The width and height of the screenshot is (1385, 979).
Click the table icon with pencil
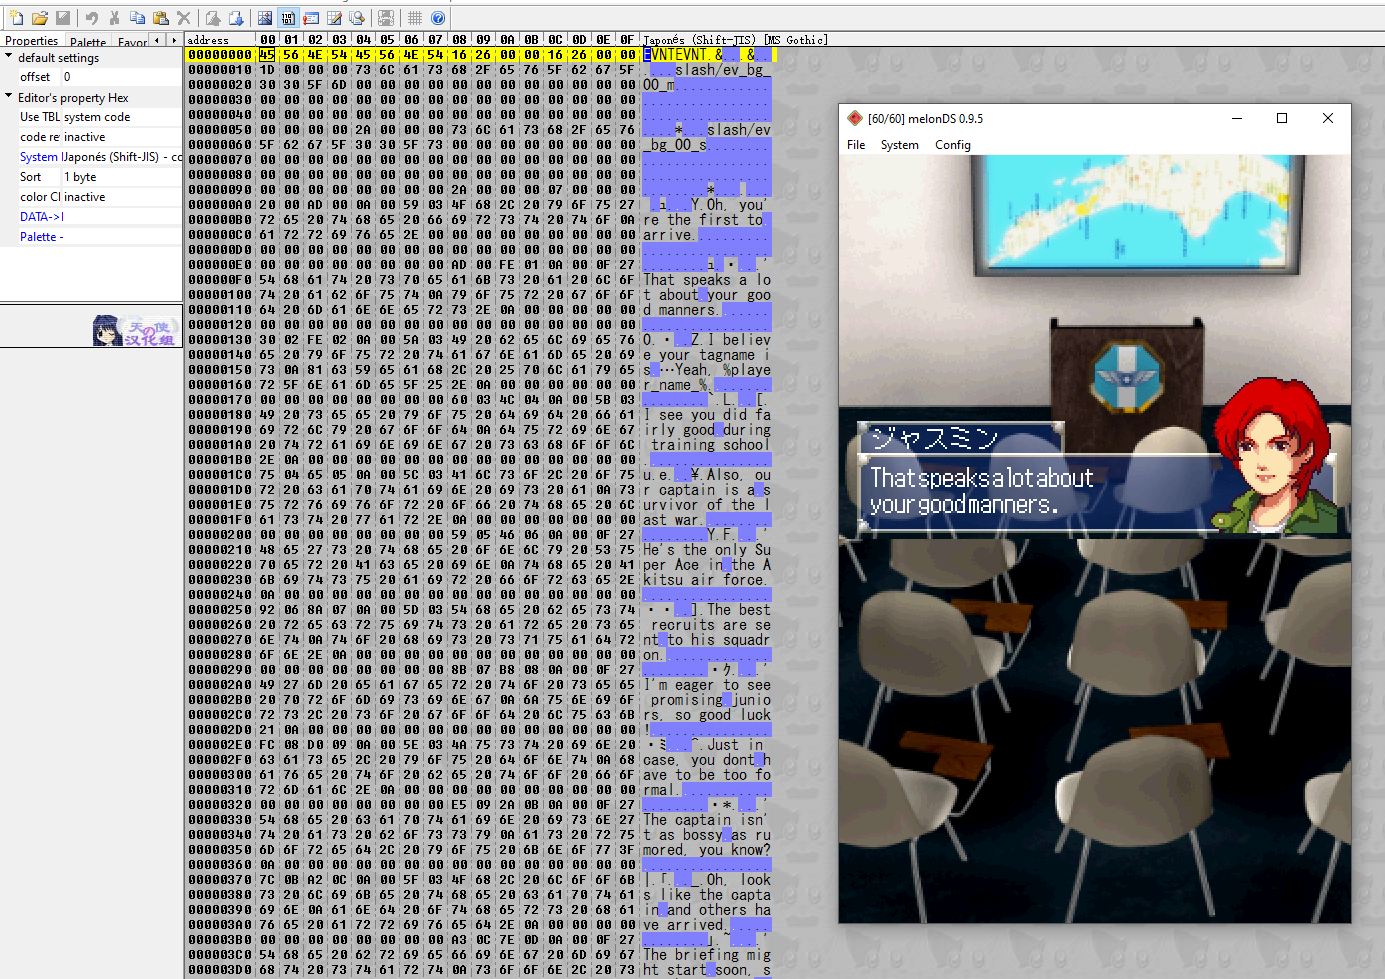[334, 18]
